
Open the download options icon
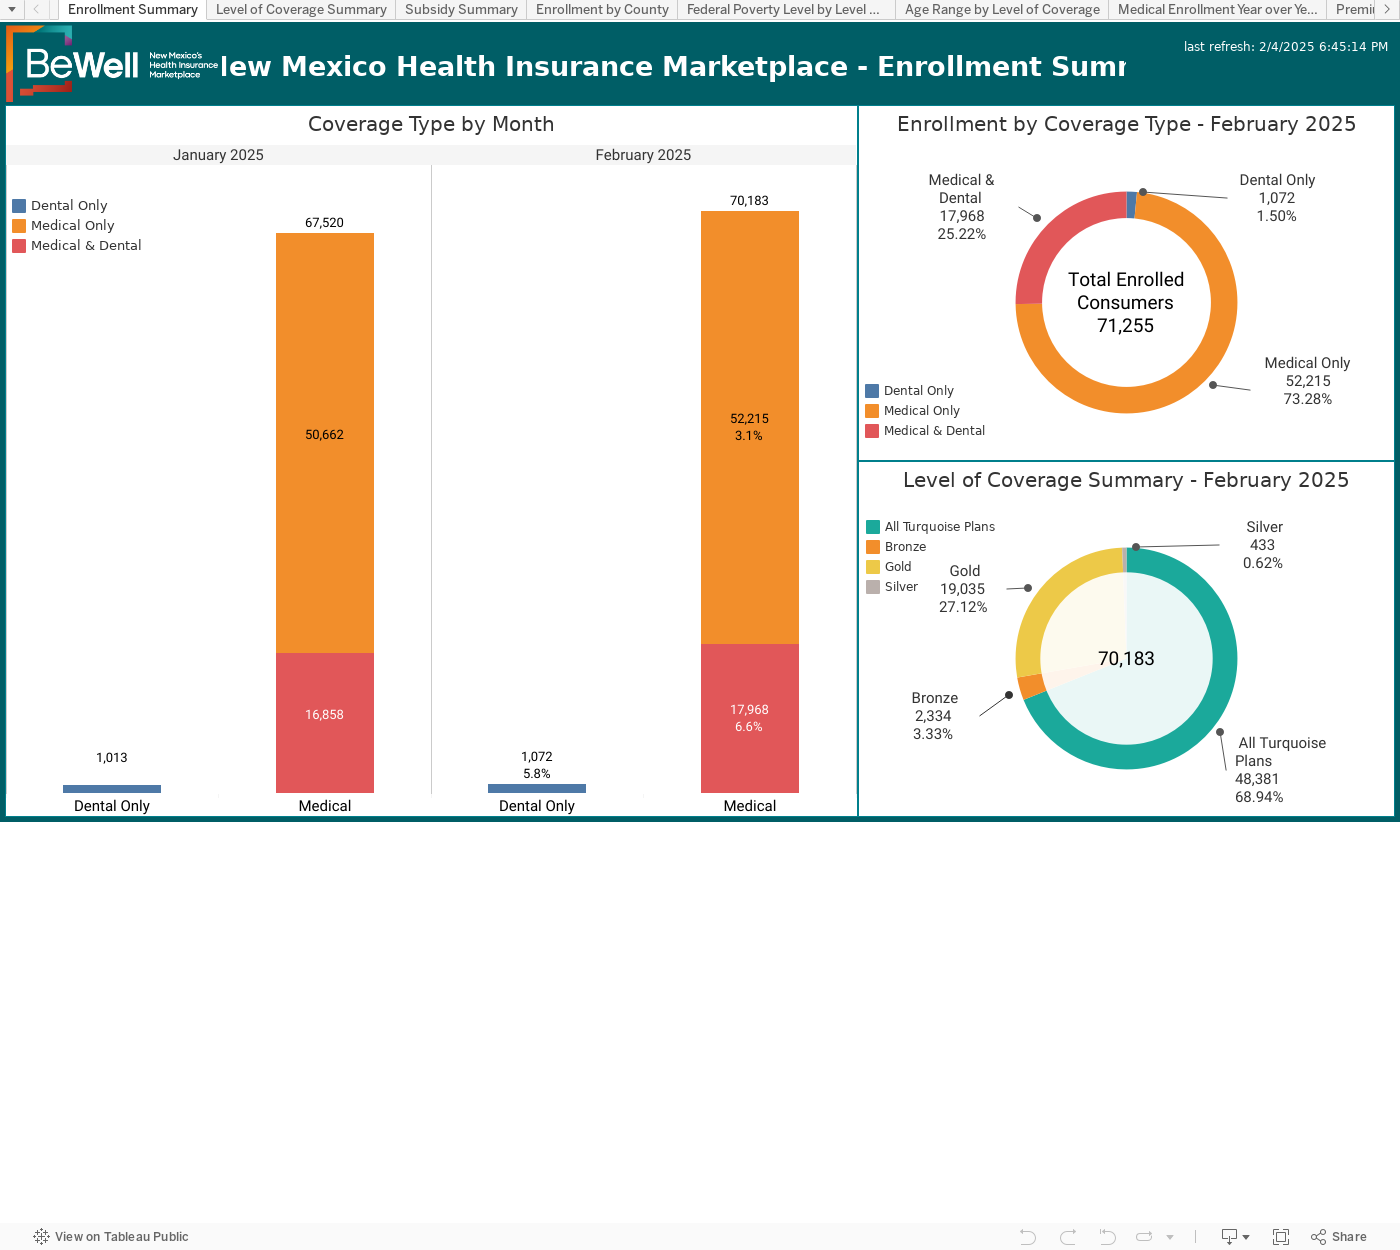pos(1236,1237)
